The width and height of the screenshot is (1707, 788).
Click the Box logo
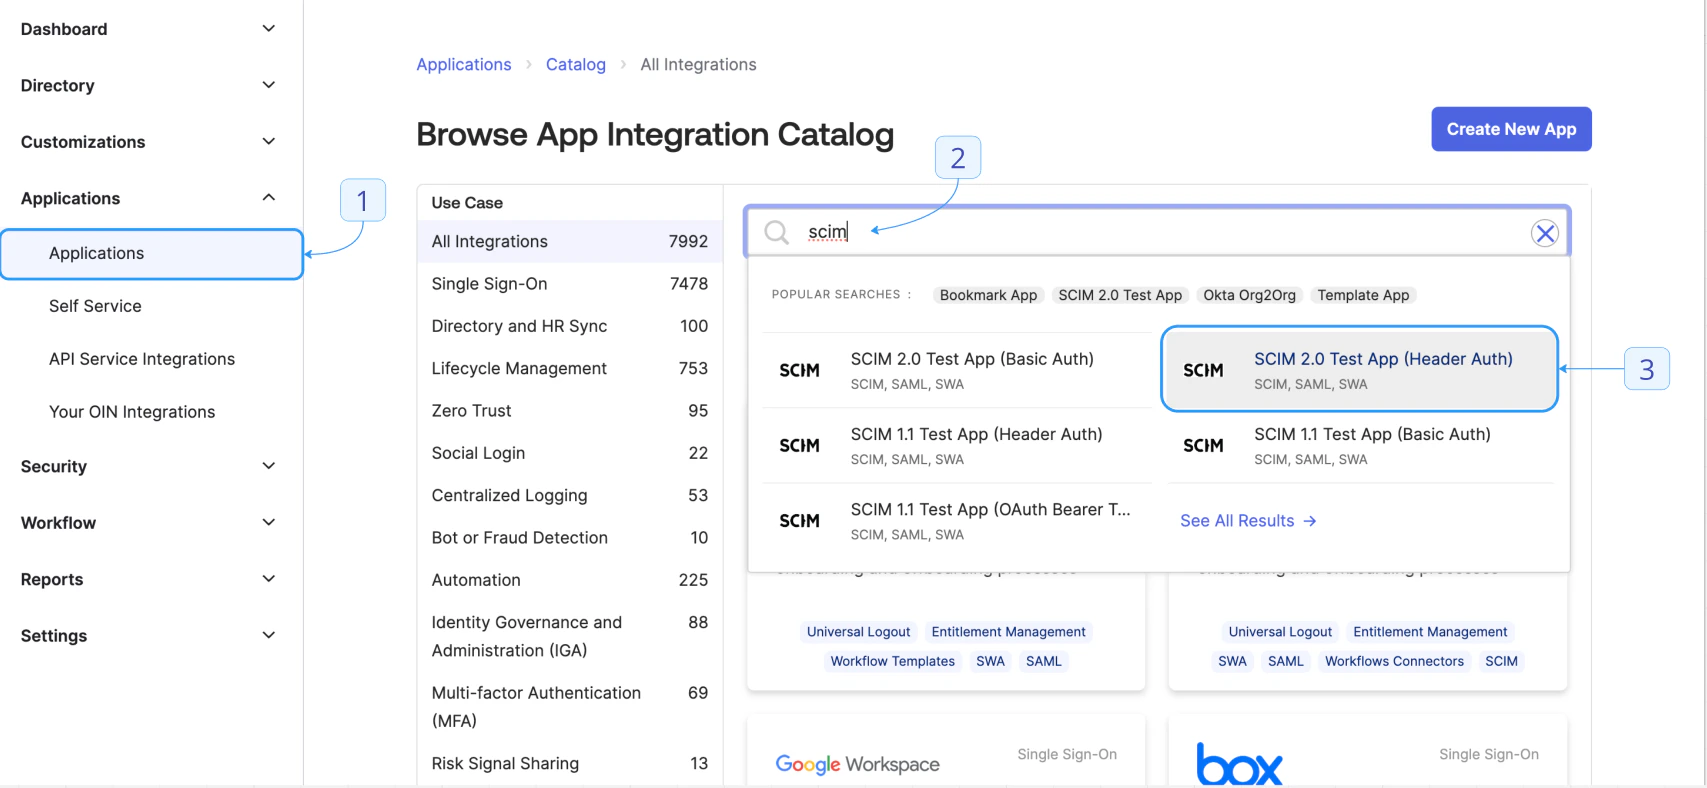tap(1239, 765)
